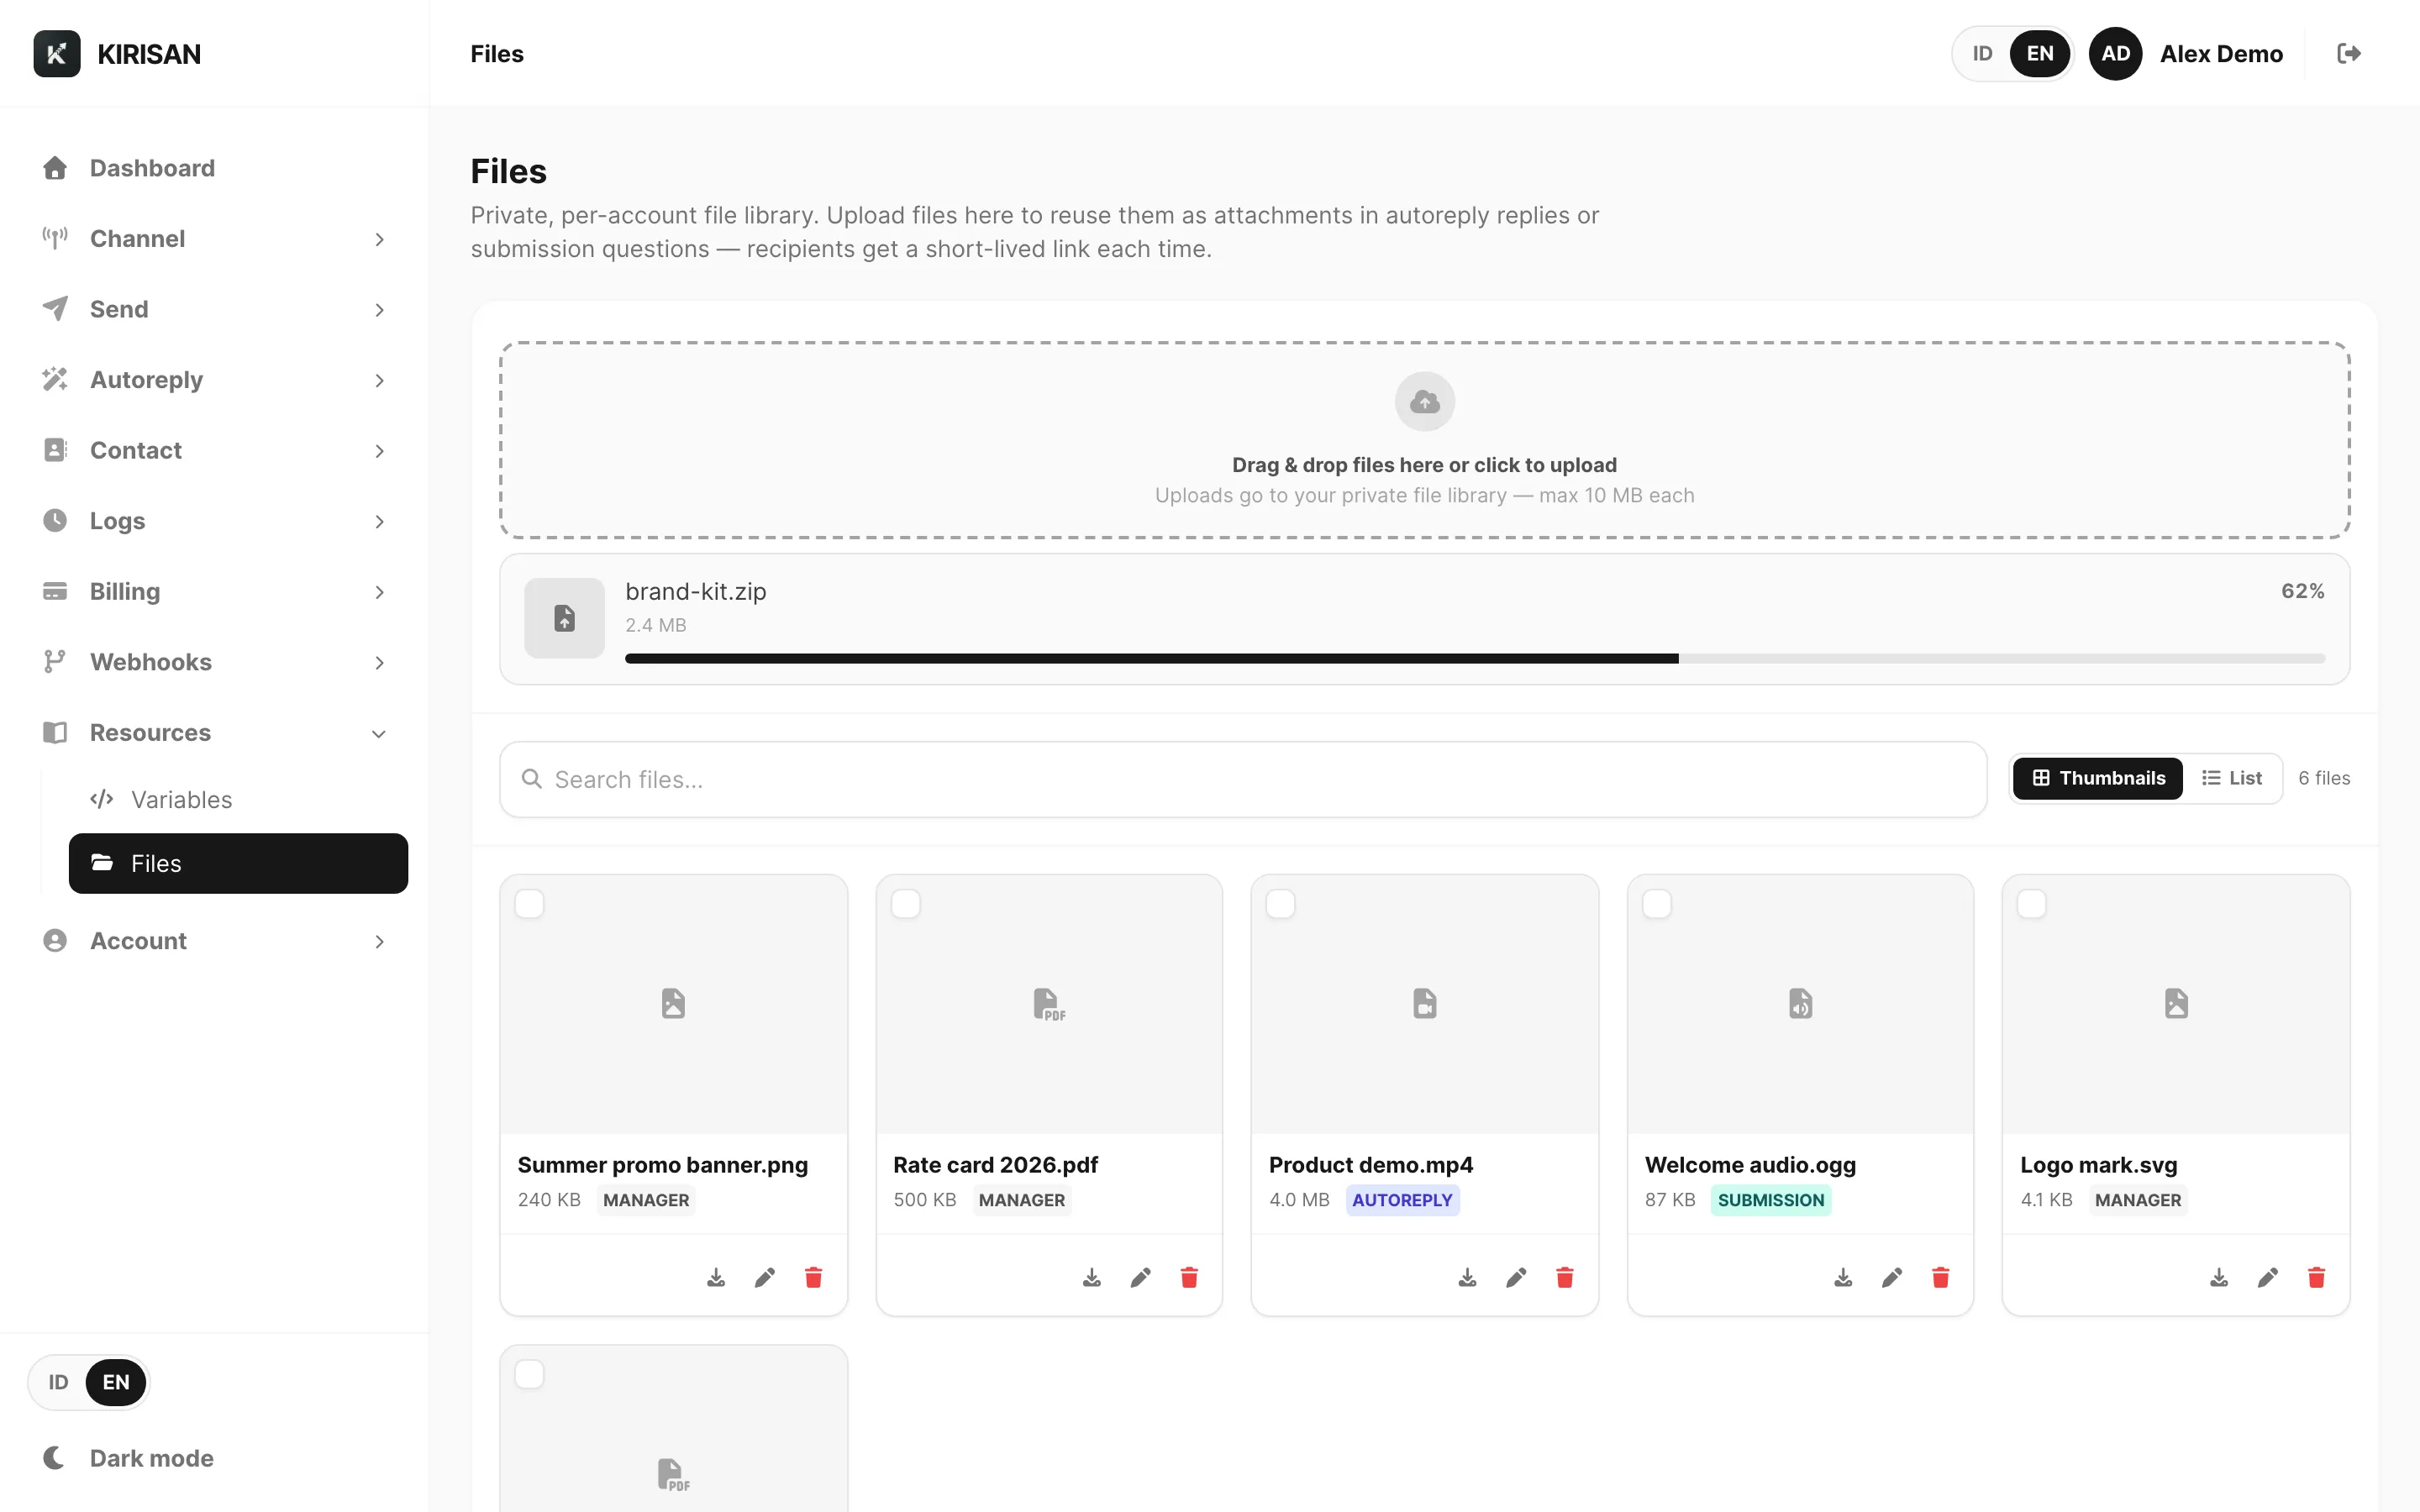The width and height of the screenshot is (2420, 1512).
Task: Mark the Logo mark.svg checkbox
Action: [2032, 904]
